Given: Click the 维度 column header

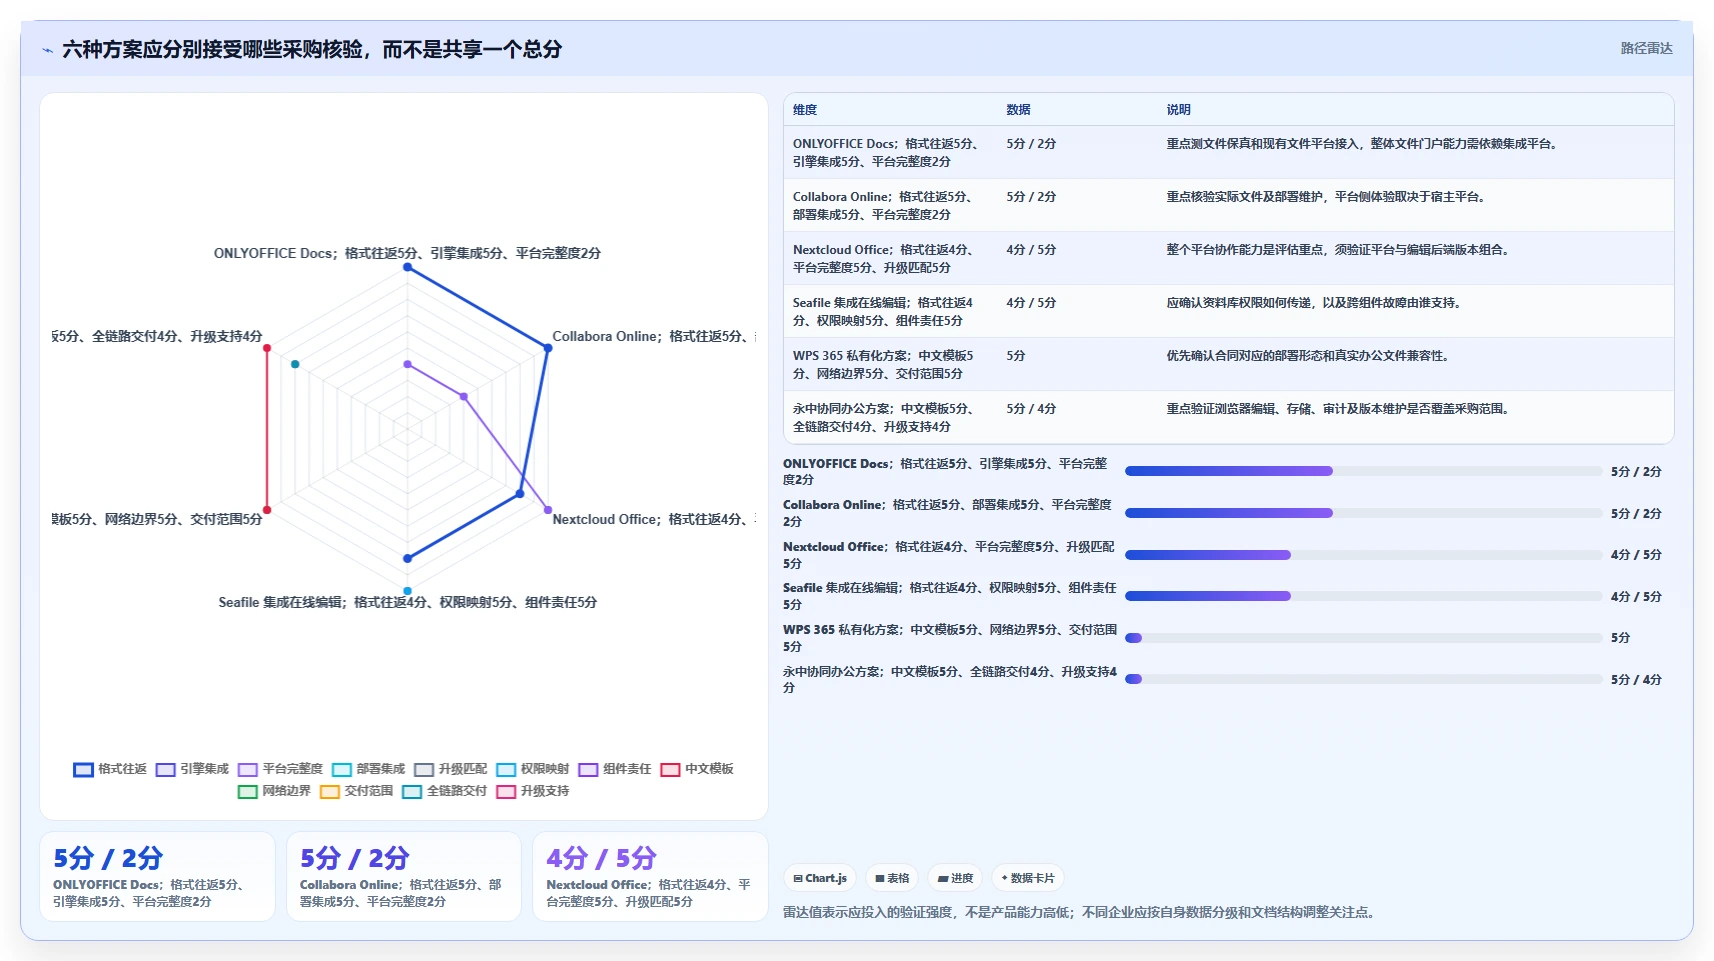Looking at the screenshot, I should click(805, 110).
